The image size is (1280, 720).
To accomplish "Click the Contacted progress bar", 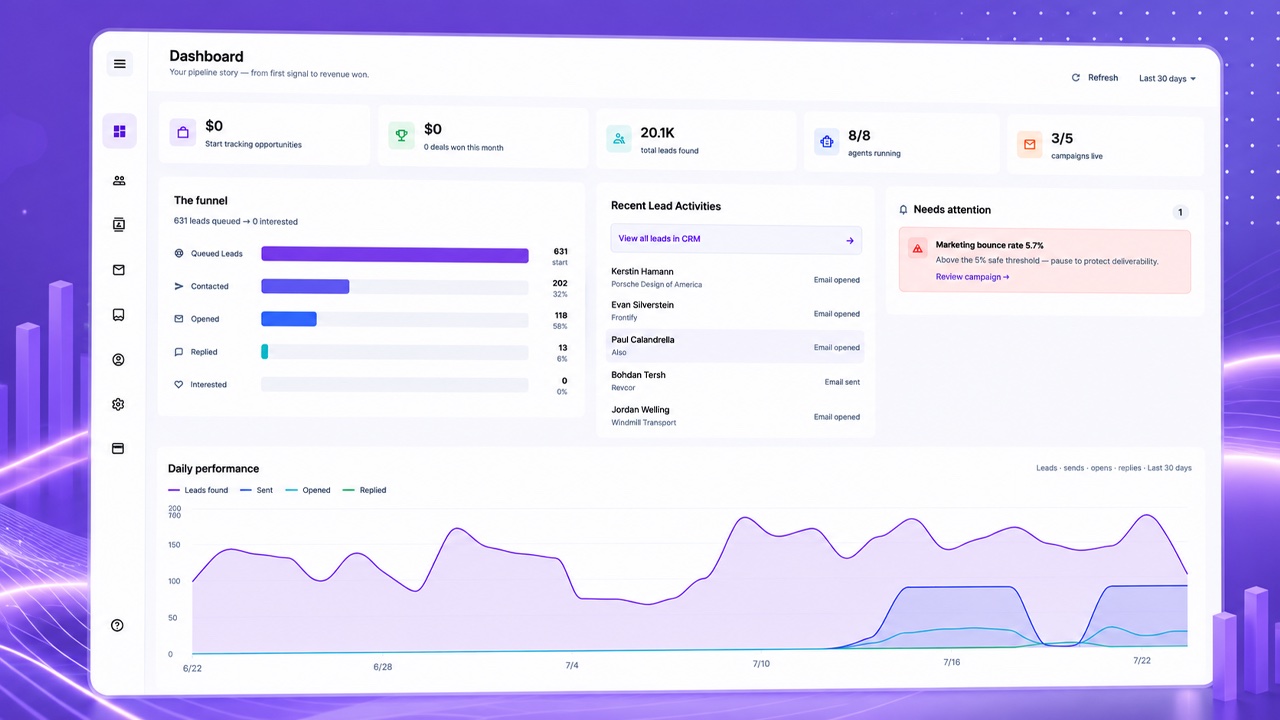I will tap(395, 287).
